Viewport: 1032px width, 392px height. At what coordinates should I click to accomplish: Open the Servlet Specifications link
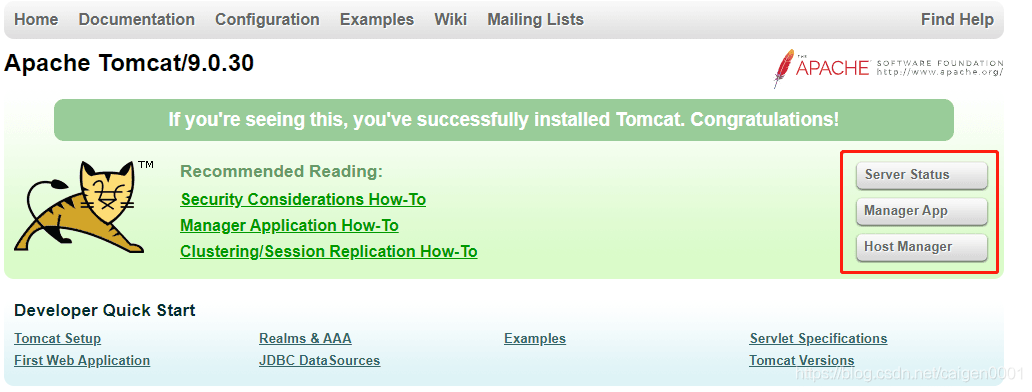coord(818,339)
